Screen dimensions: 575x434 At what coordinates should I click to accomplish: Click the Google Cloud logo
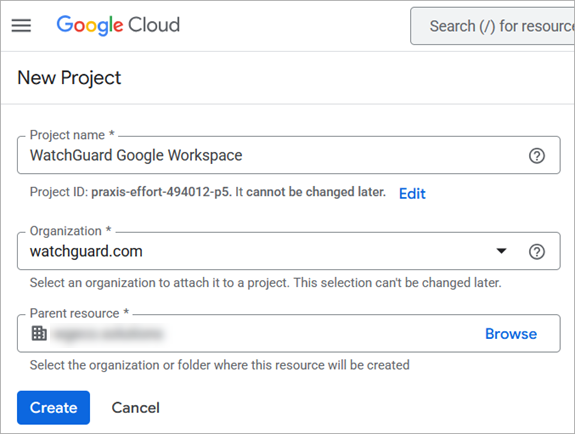click(x=118, y=25)
